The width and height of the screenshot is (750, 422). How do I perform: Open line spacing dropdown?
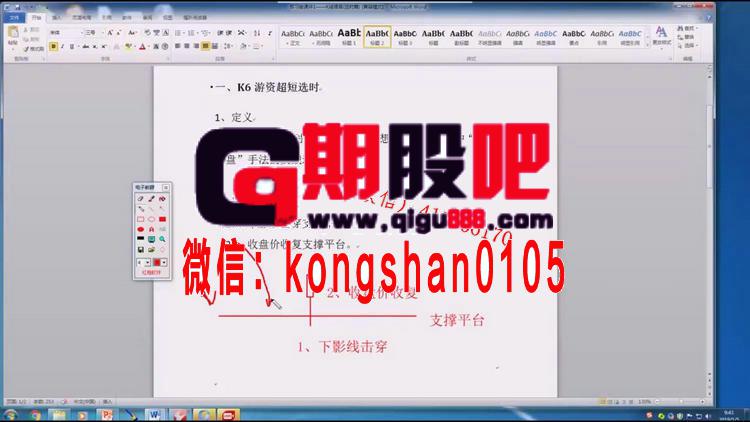228,46
